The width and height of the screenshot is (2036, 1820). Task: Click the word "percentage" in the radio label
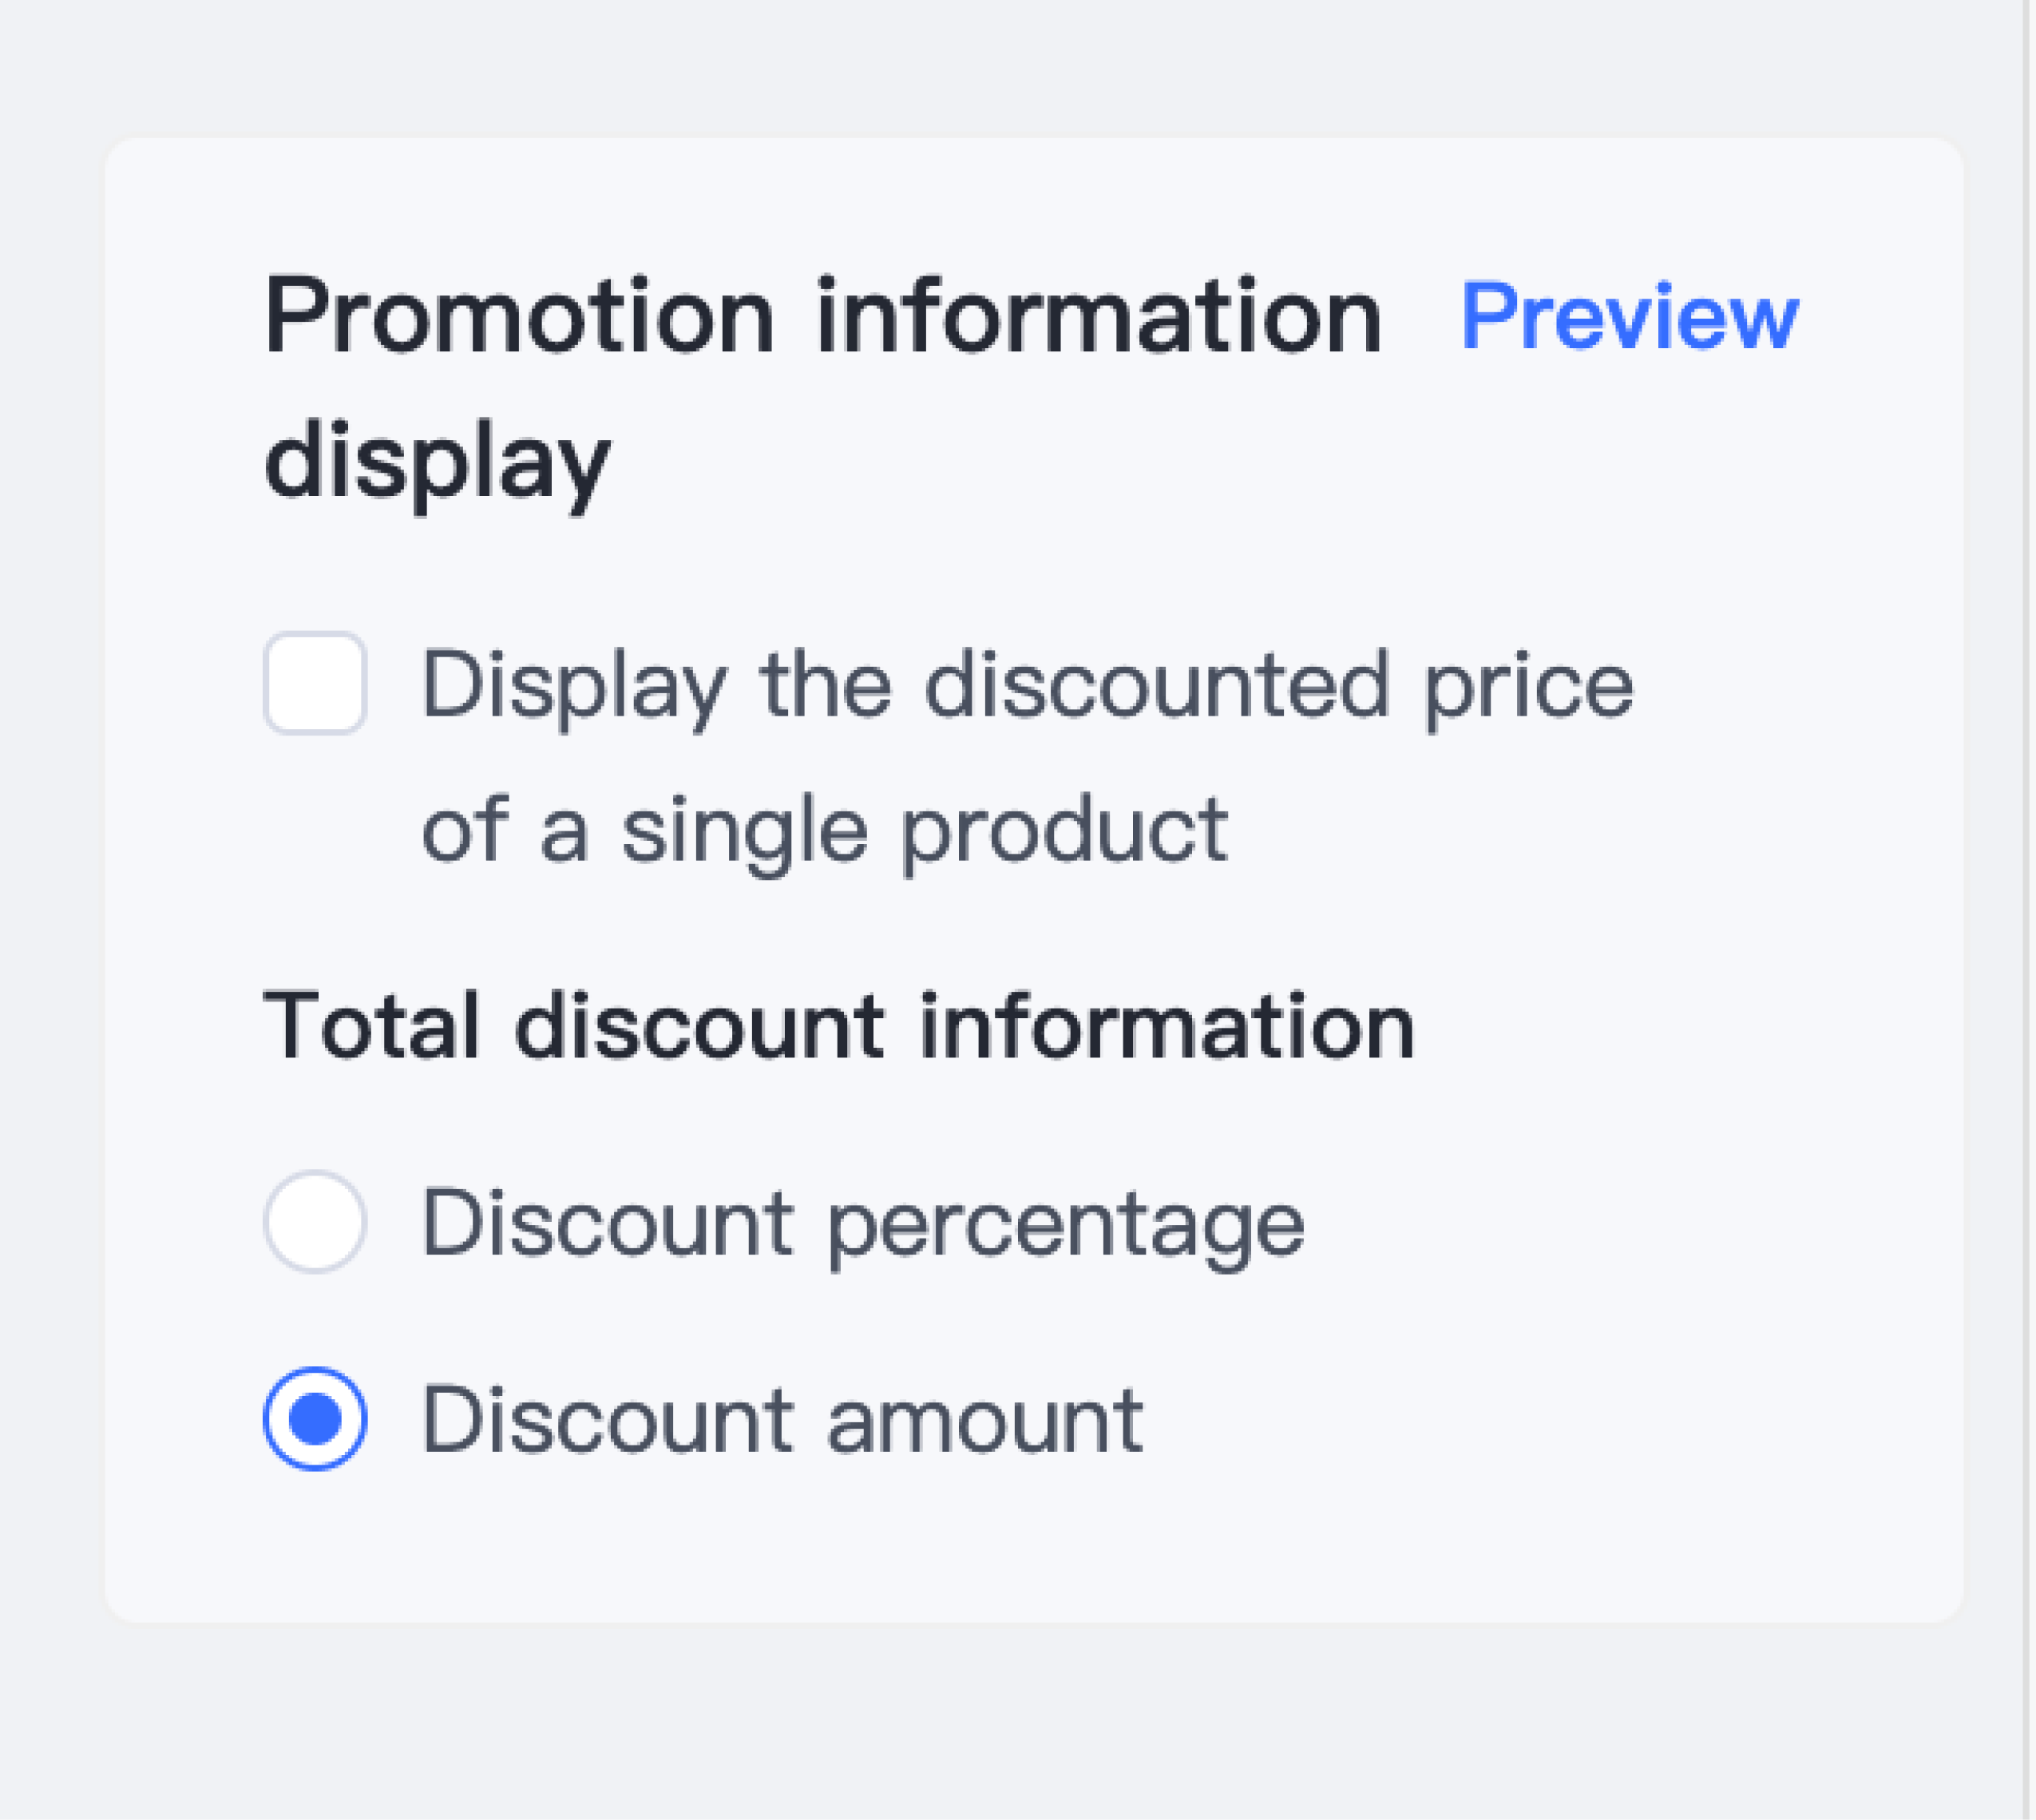1066,1225
